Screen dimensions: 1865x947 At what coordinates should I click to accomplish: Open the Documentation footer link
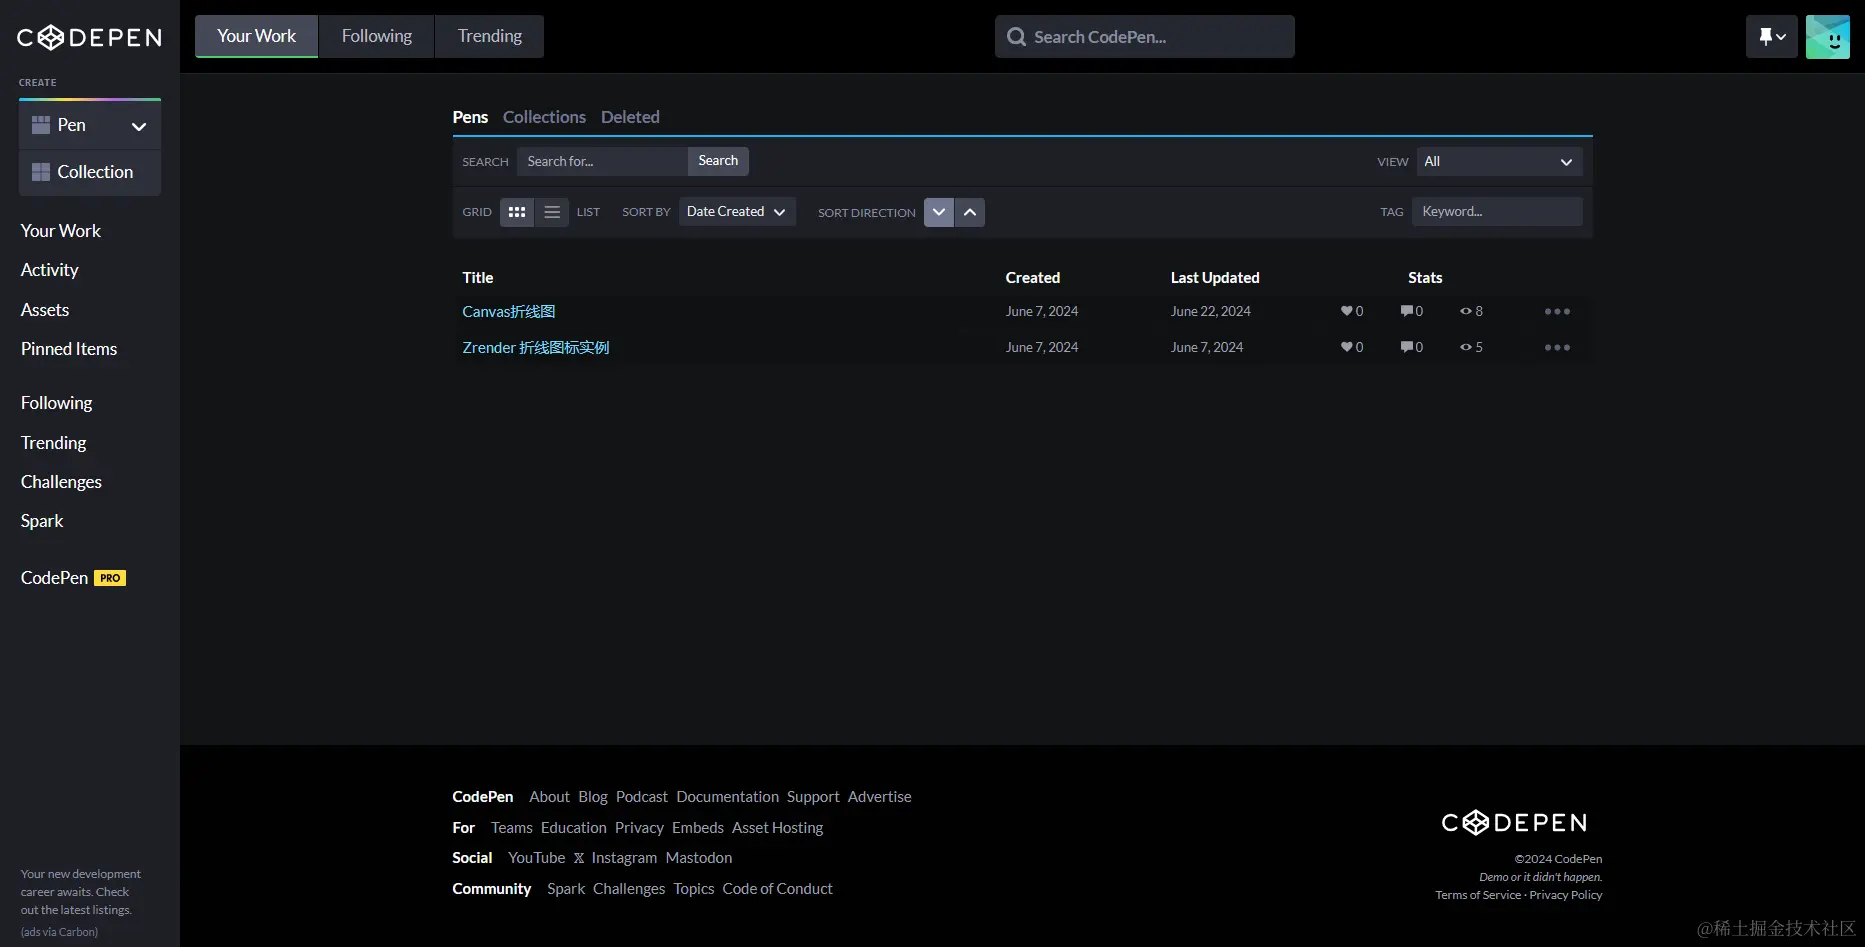727,797
